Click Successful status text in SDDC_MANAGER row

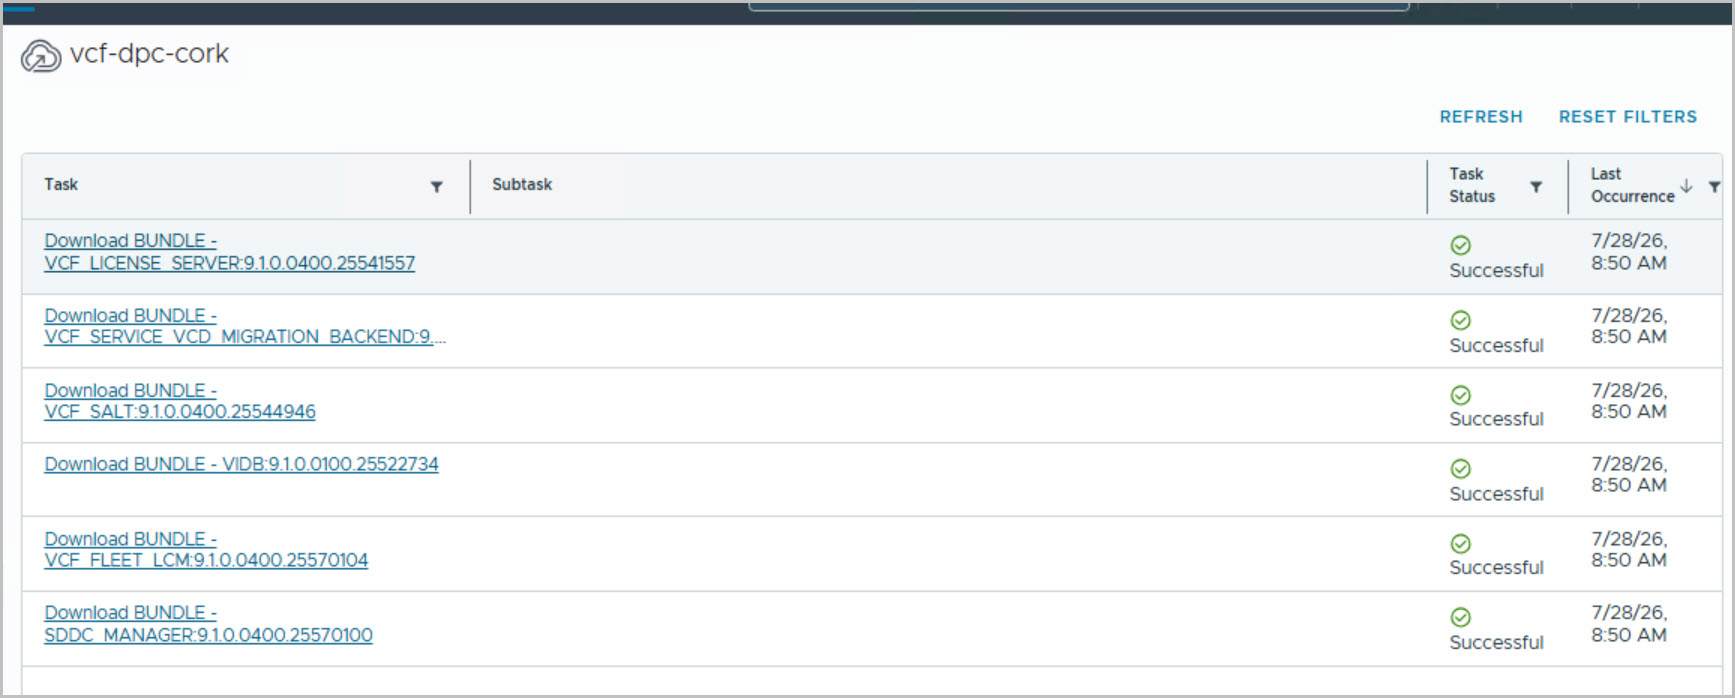tap(1496, 643)
